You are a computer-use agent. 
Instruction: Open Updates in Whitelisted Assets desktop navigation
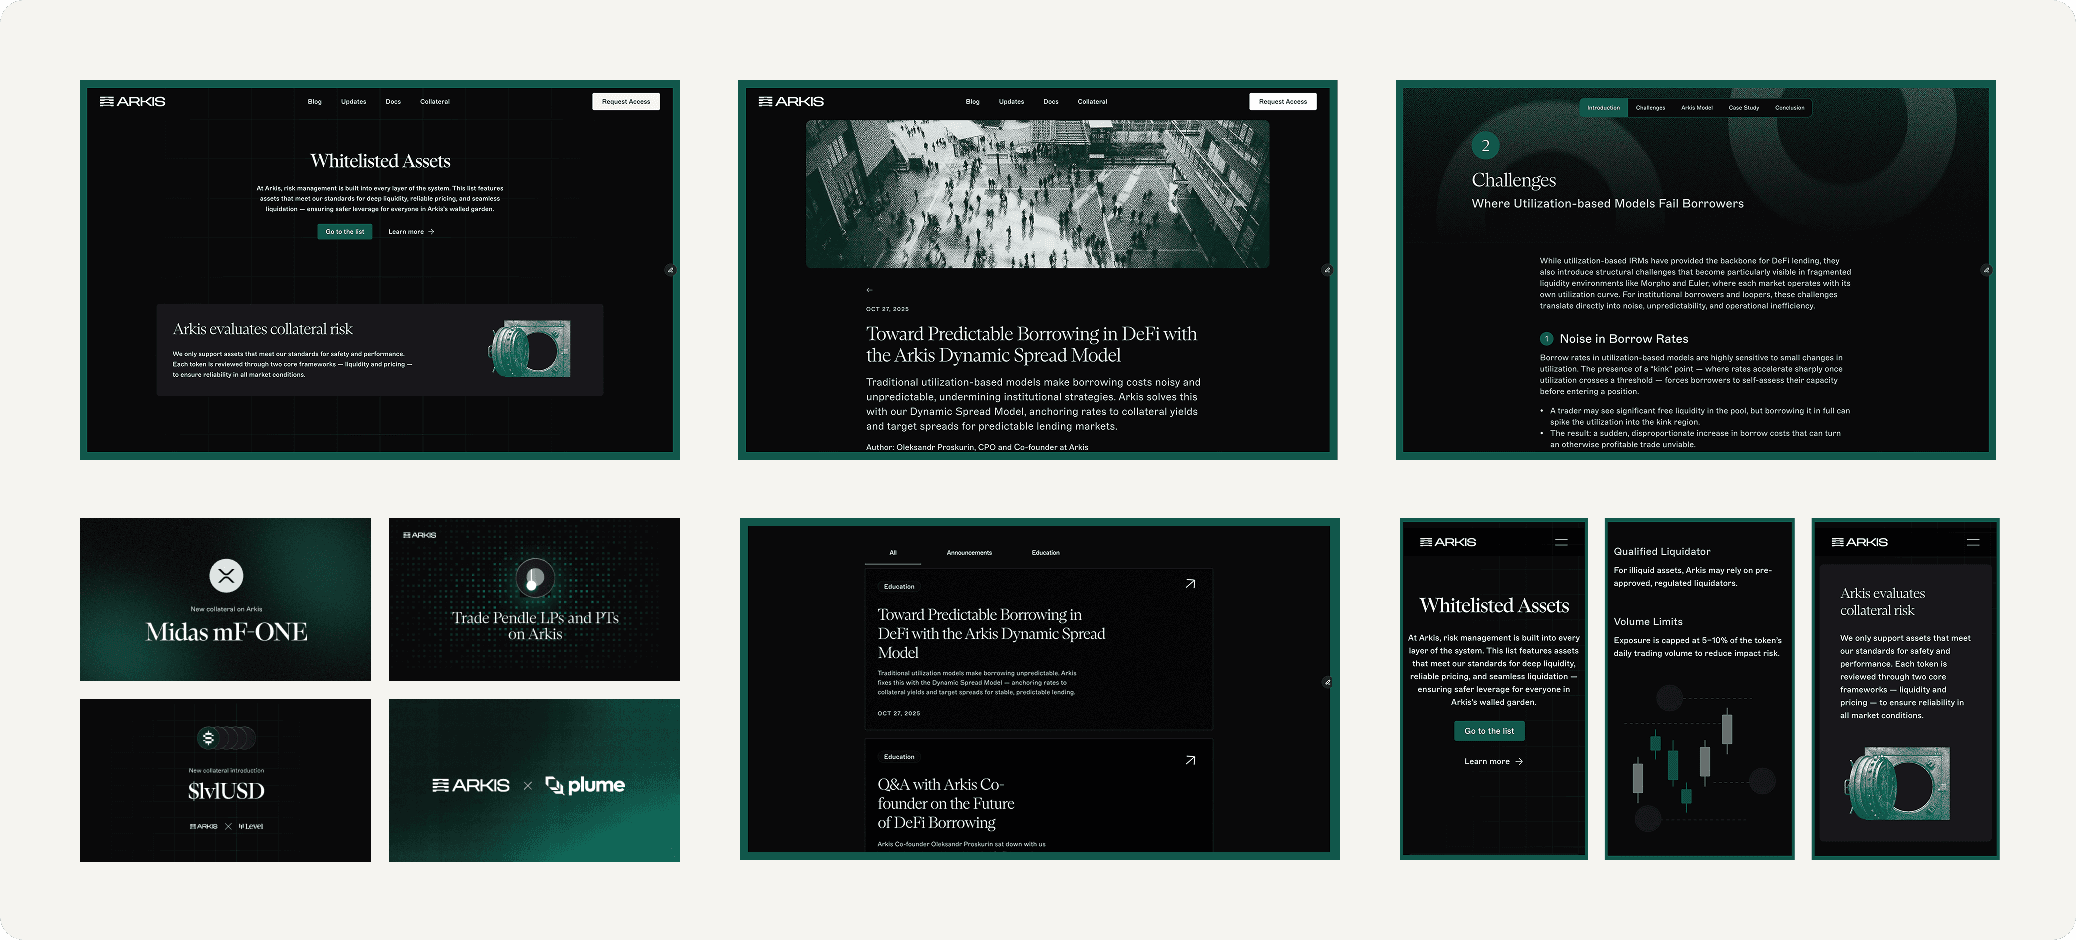tap(354, 102)
